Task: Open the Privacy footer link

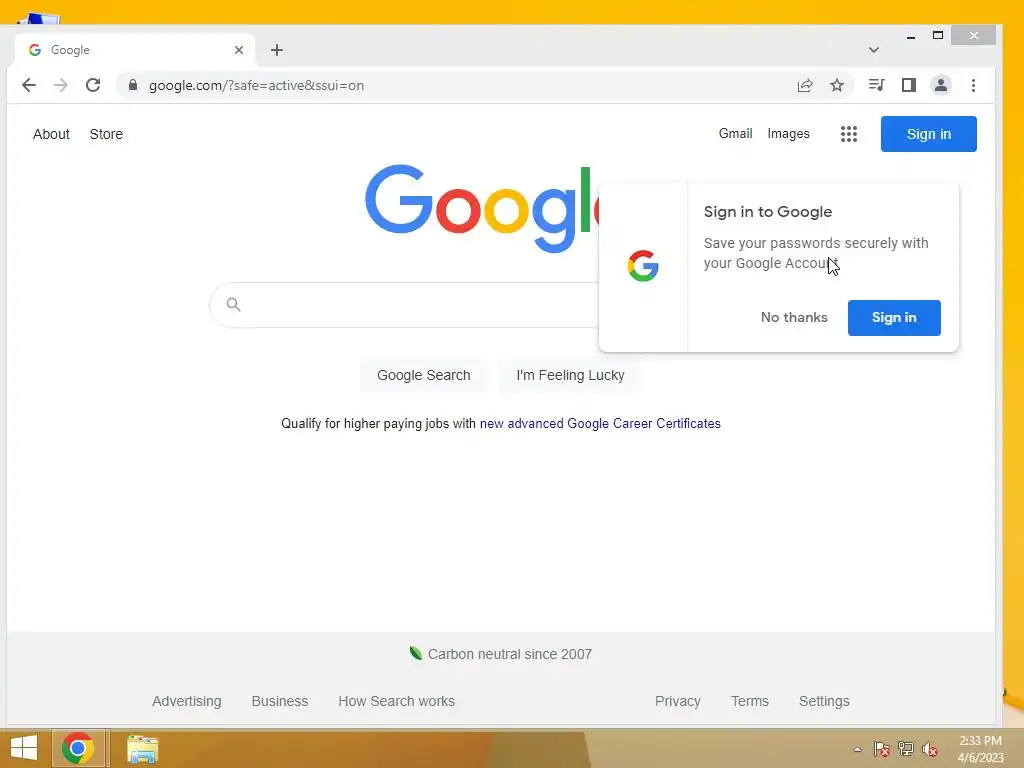Action: point(677,701)
